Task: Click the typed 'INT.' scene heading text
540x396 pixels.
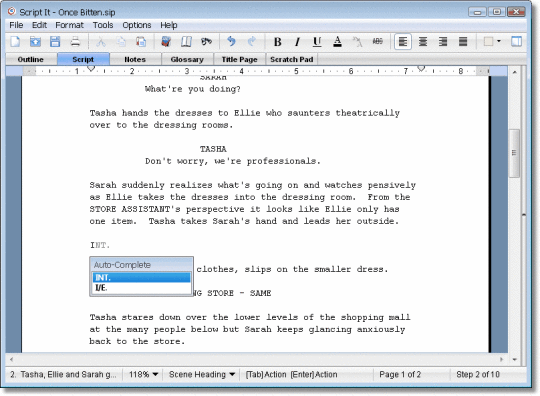Action: (x=100, y=245)
